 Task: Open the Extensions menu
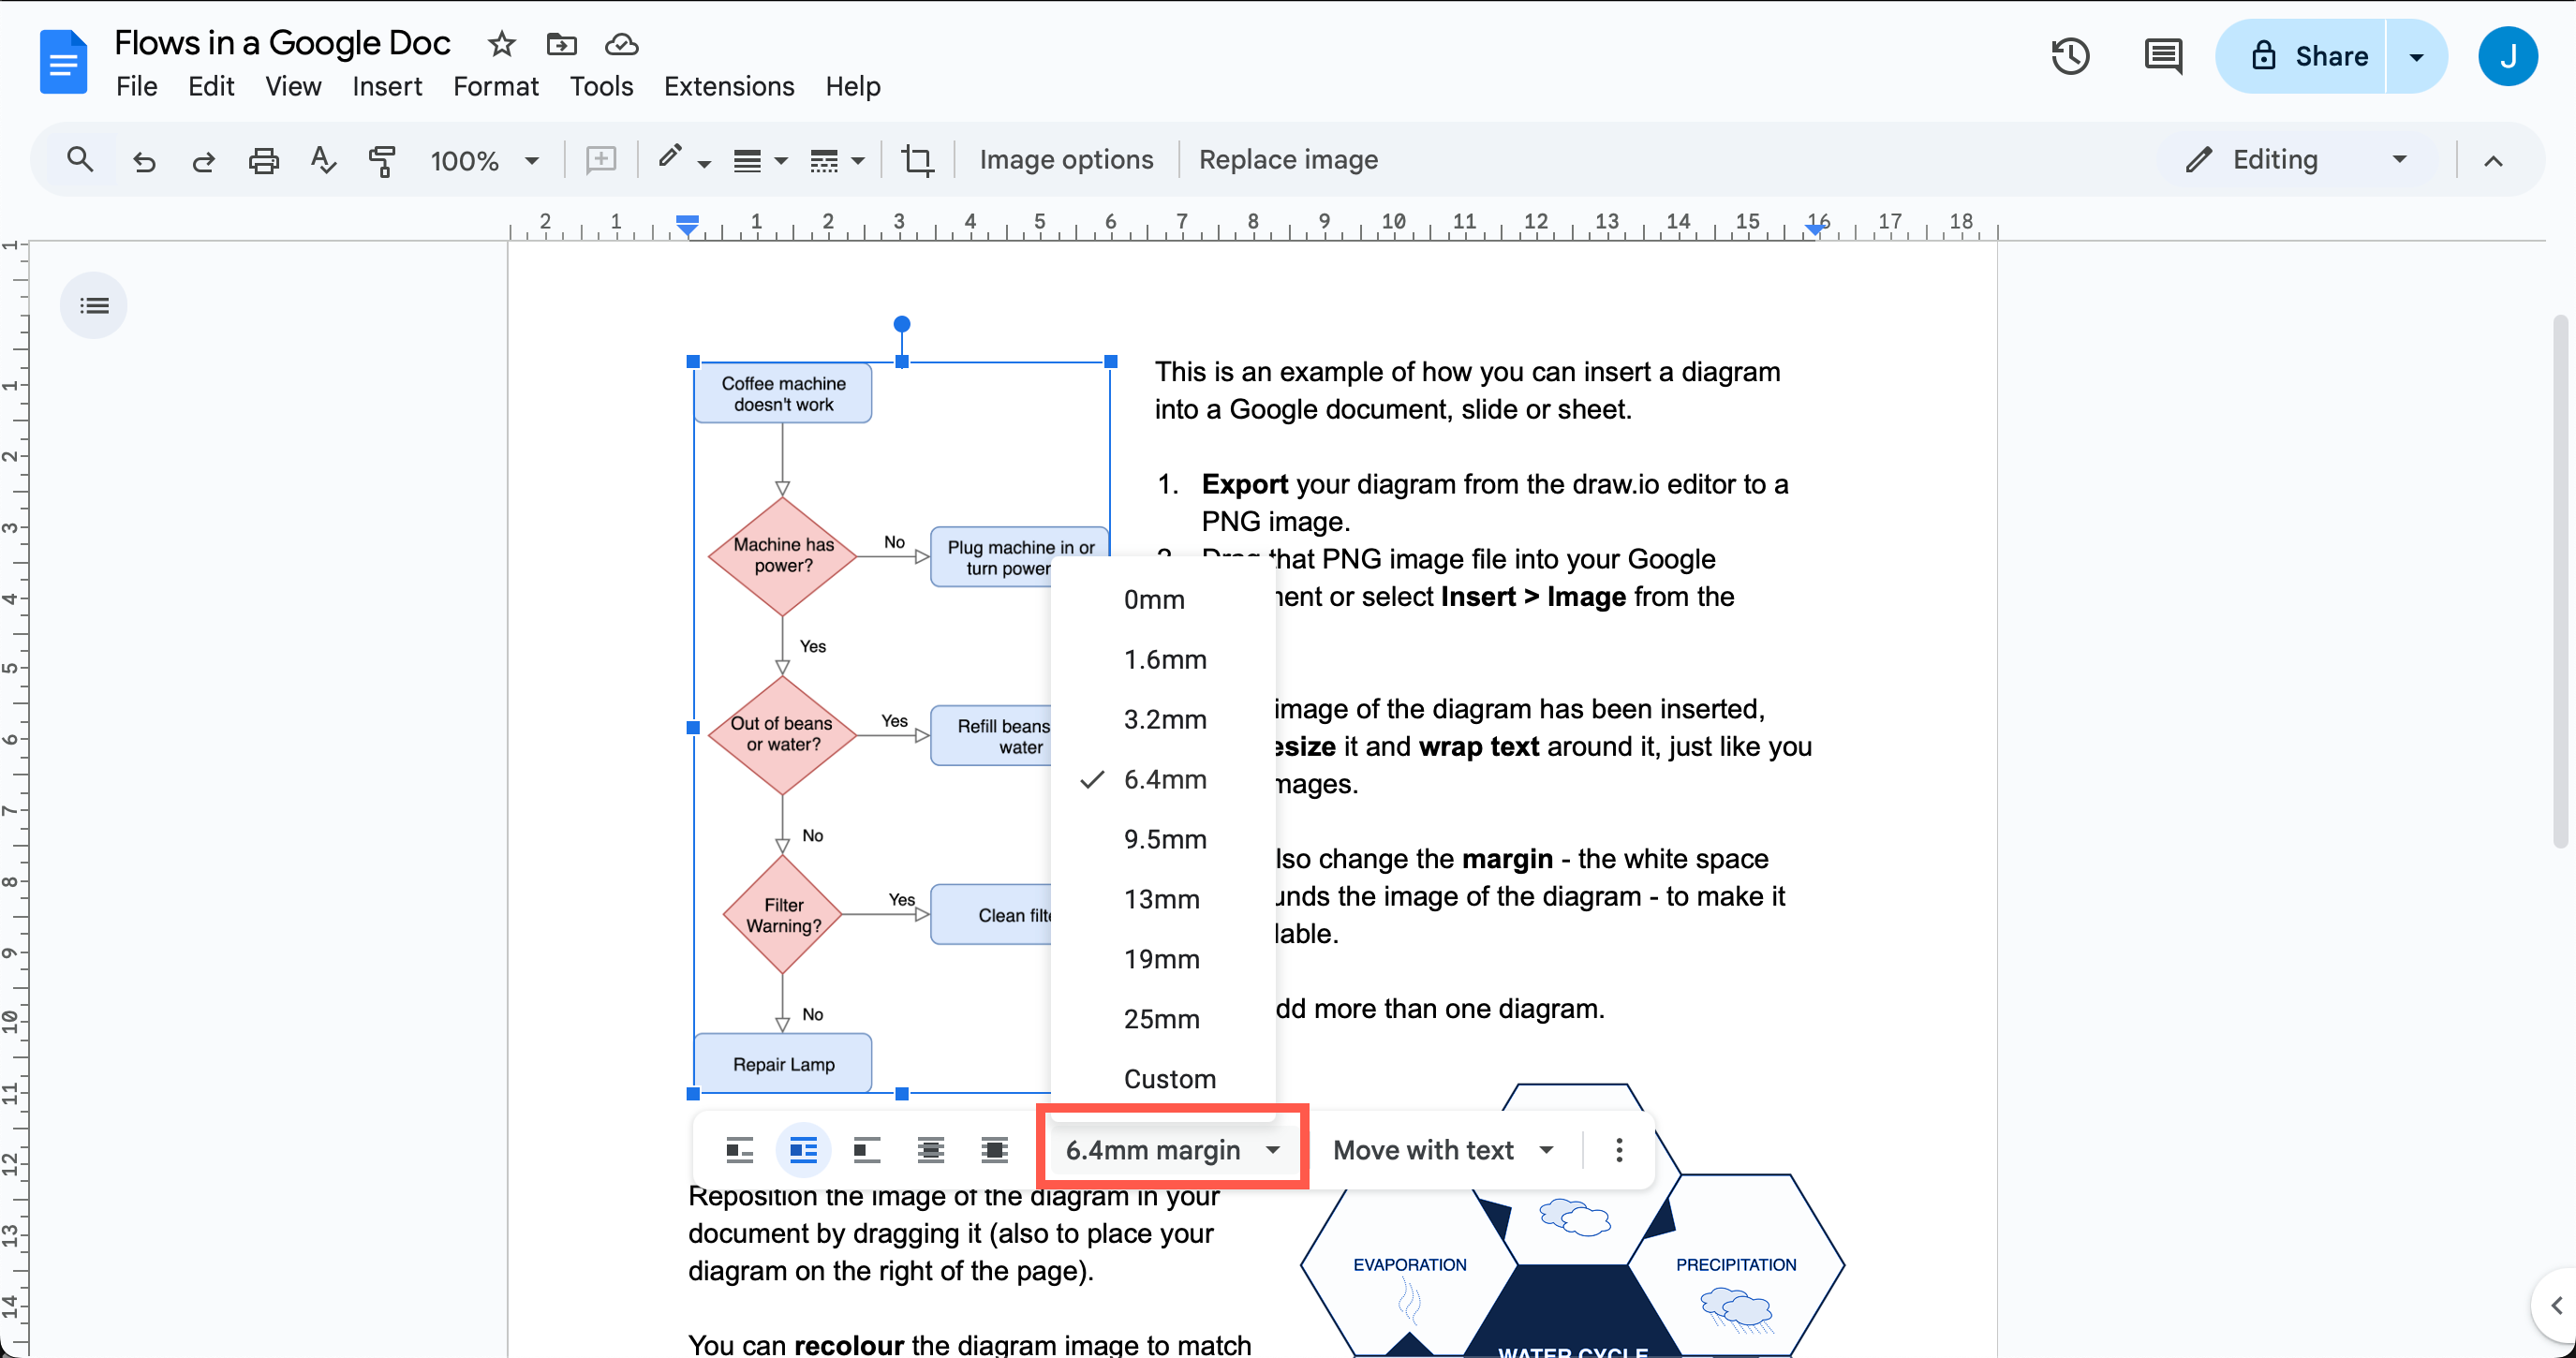pyautogui.click(x=729, y=86)
